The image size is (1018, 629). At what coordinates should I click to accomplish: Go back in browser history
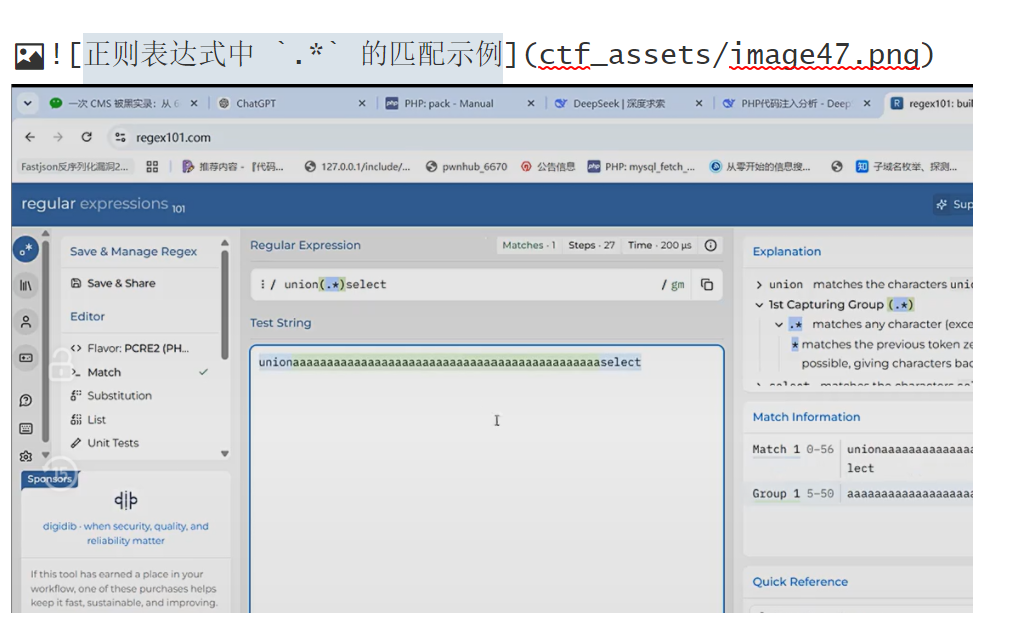tap(30, 137)
